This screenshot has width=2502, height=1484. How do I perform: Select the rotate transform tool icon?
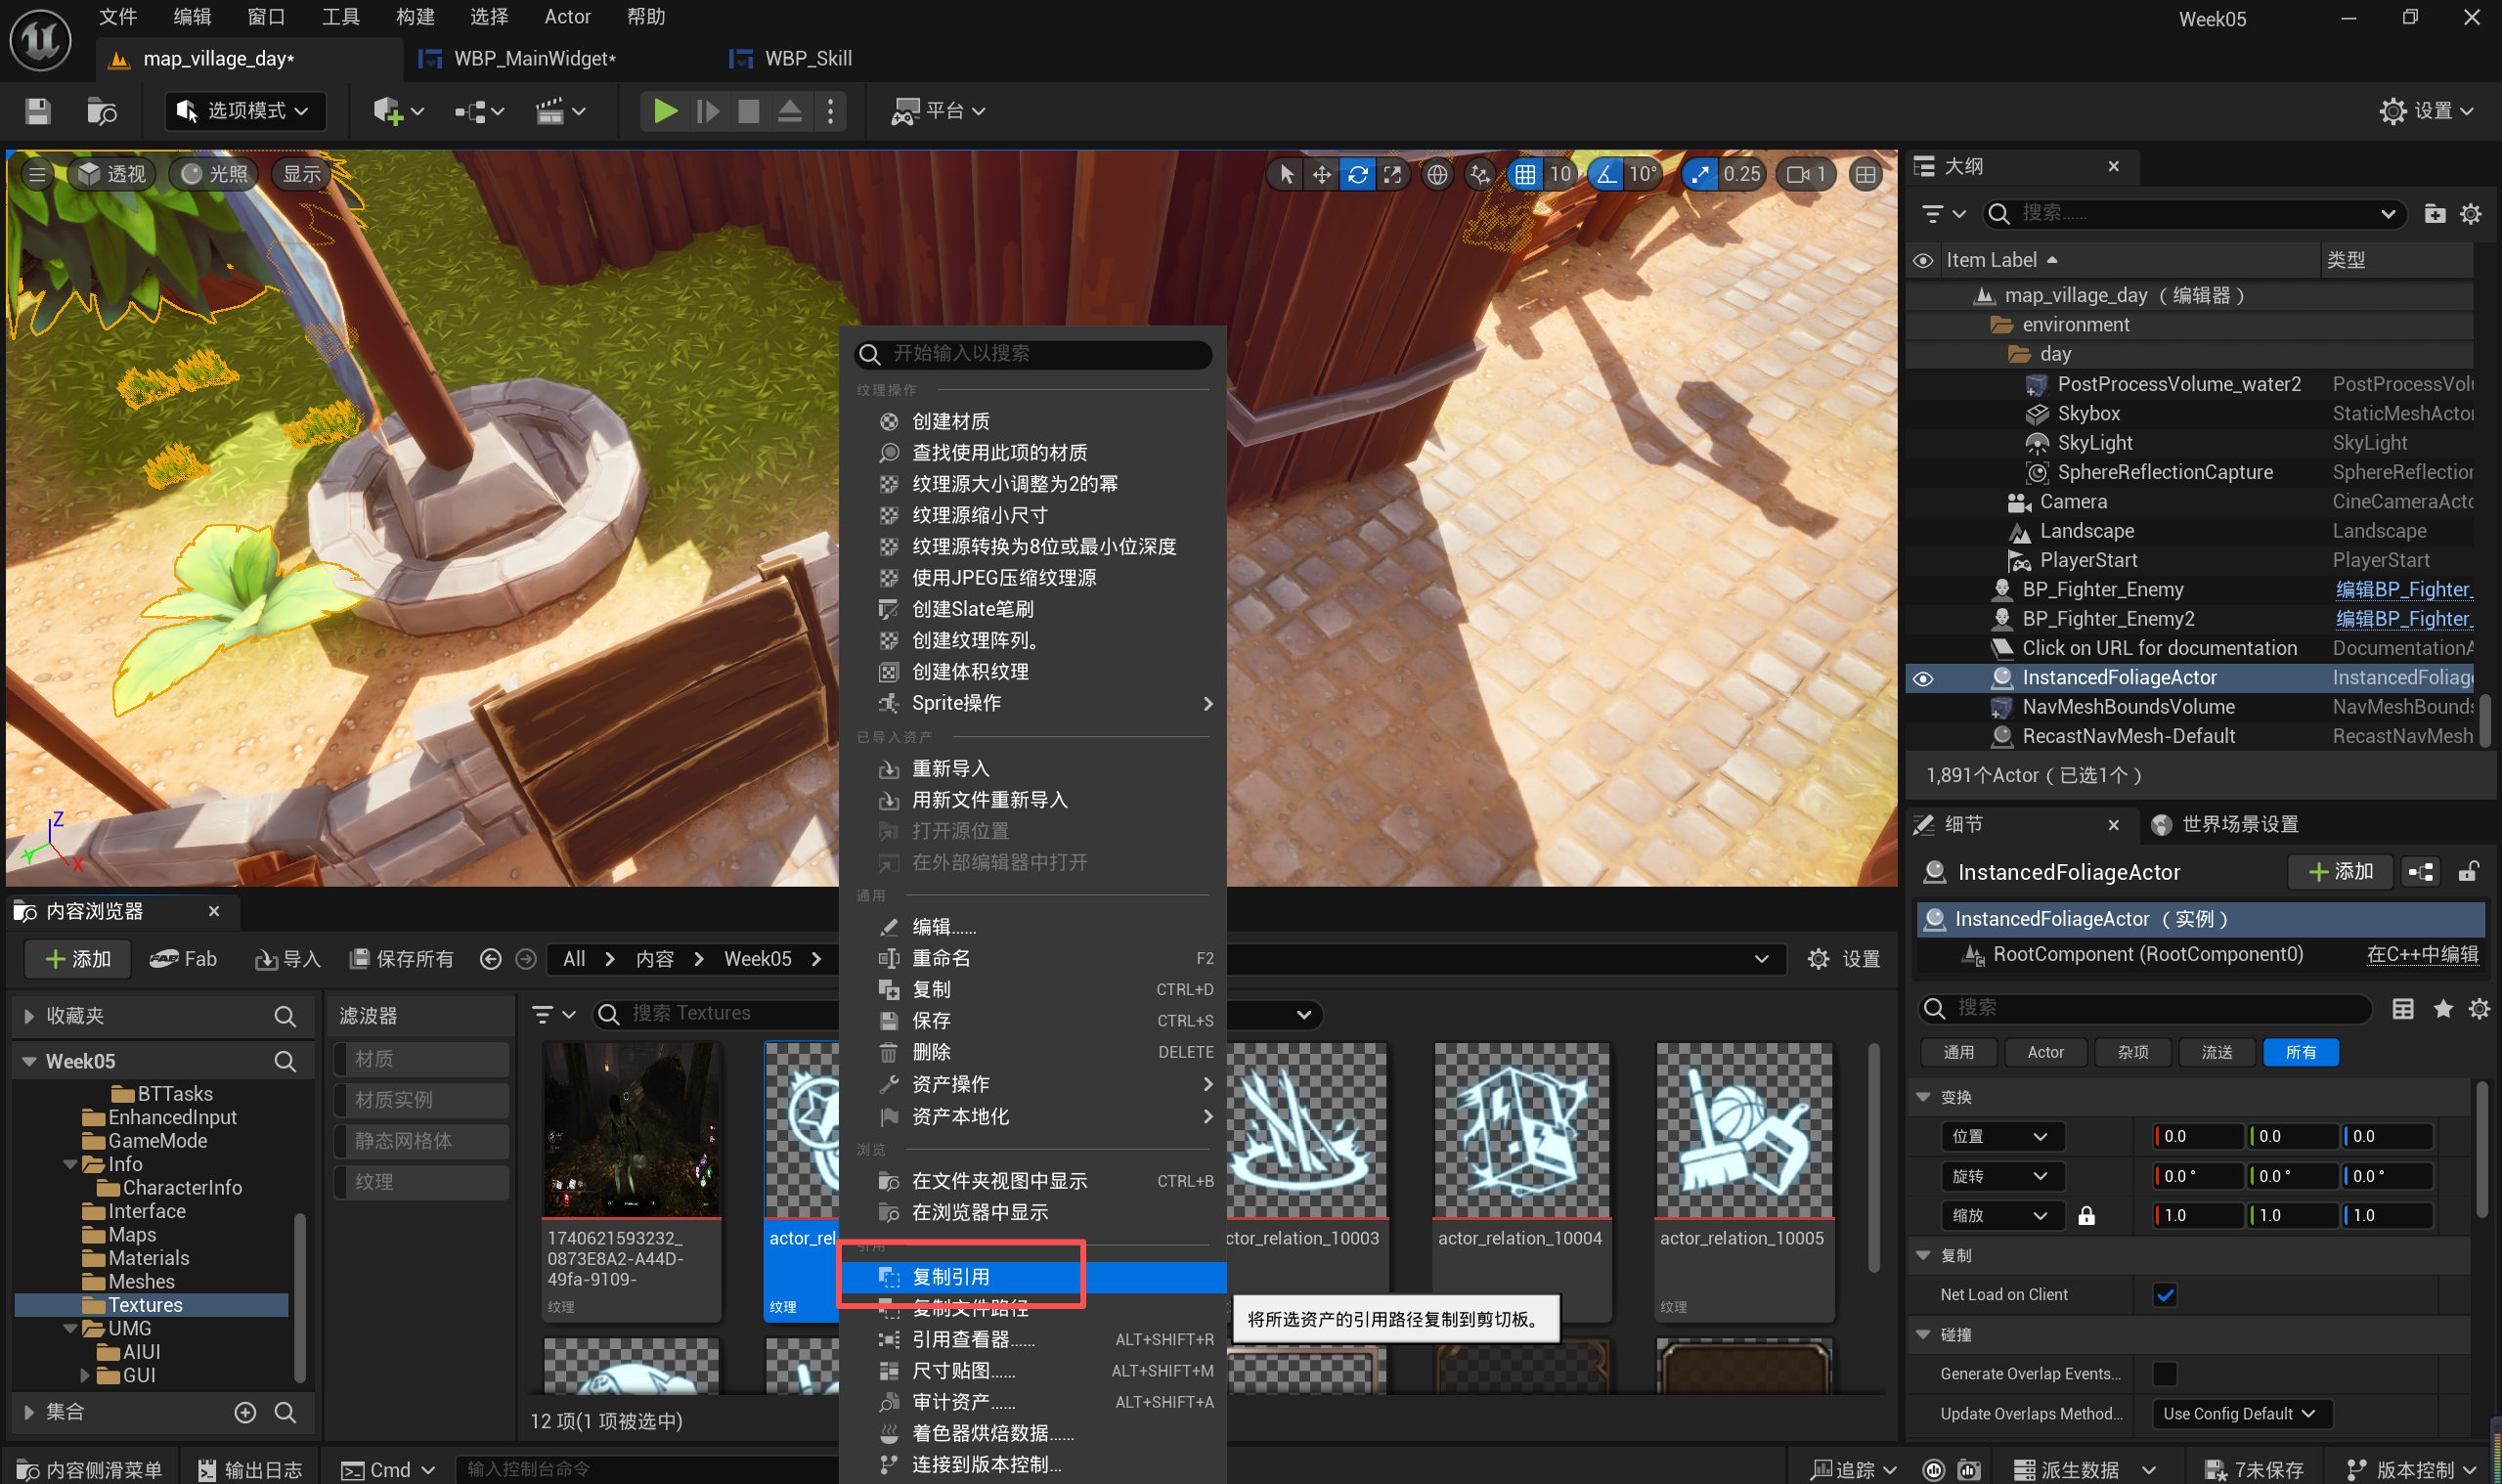tap(1357, 175)
